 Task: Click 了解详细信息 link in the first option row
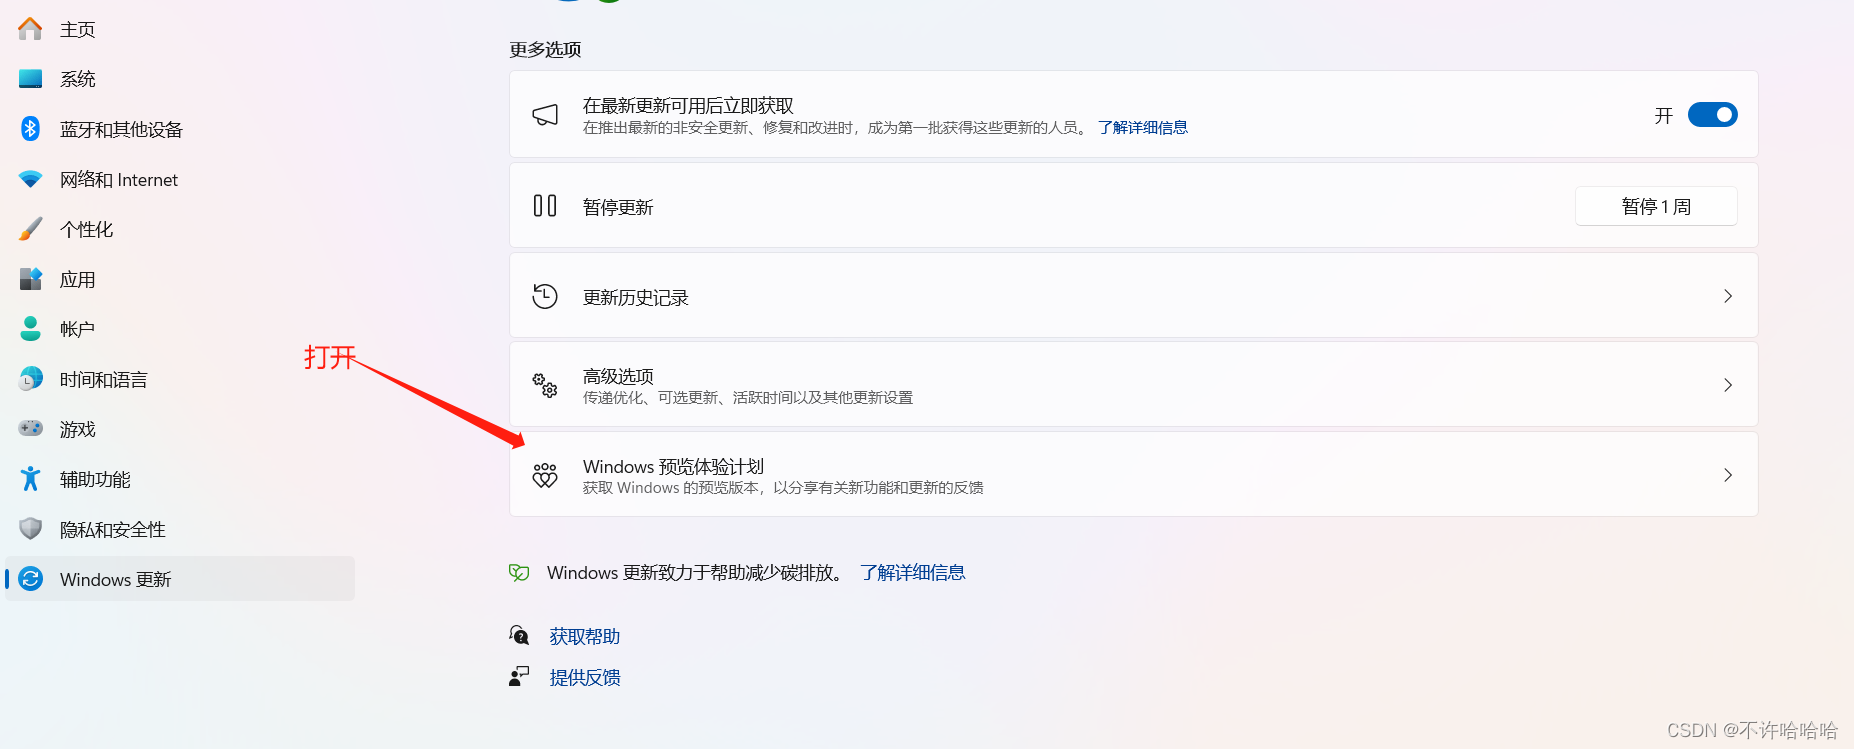point(1143,127)
